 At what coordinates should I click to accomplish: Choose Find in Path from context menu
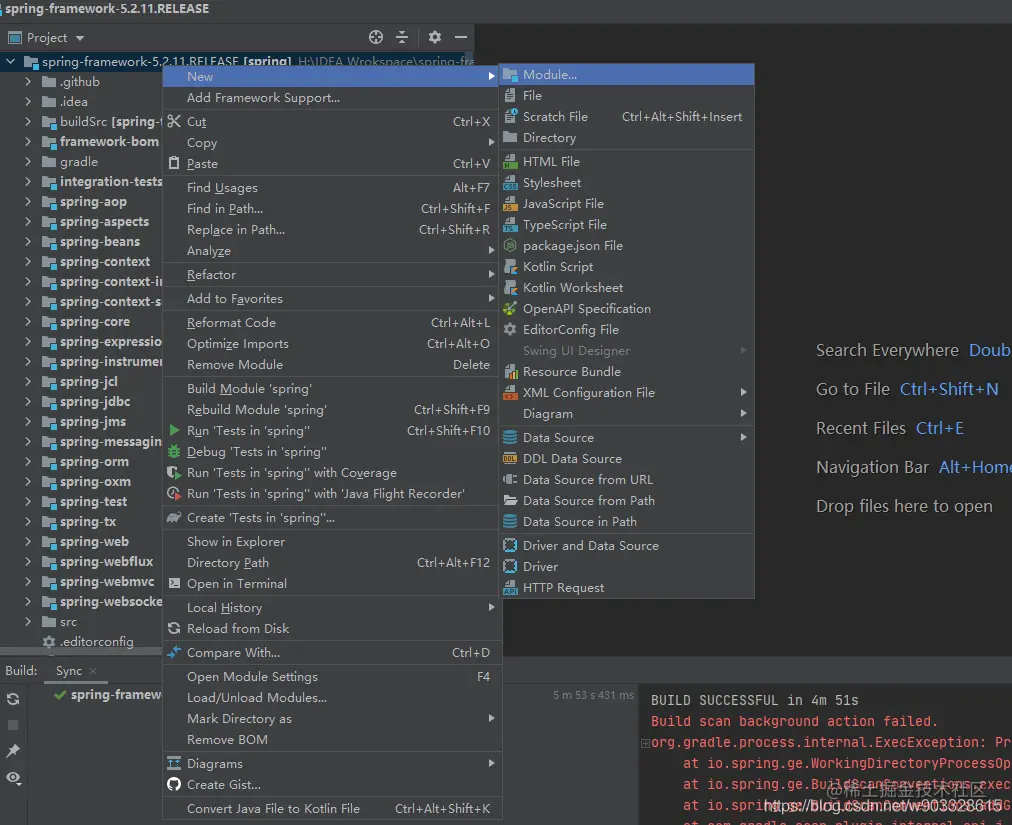pos(330,209)
